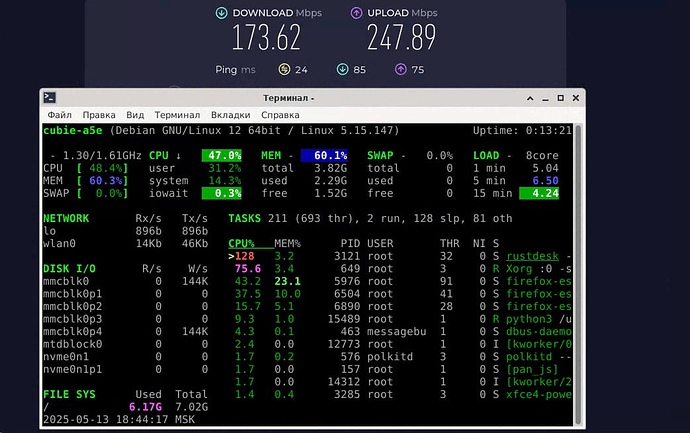Click the PID column header

(x=350, y=244)
